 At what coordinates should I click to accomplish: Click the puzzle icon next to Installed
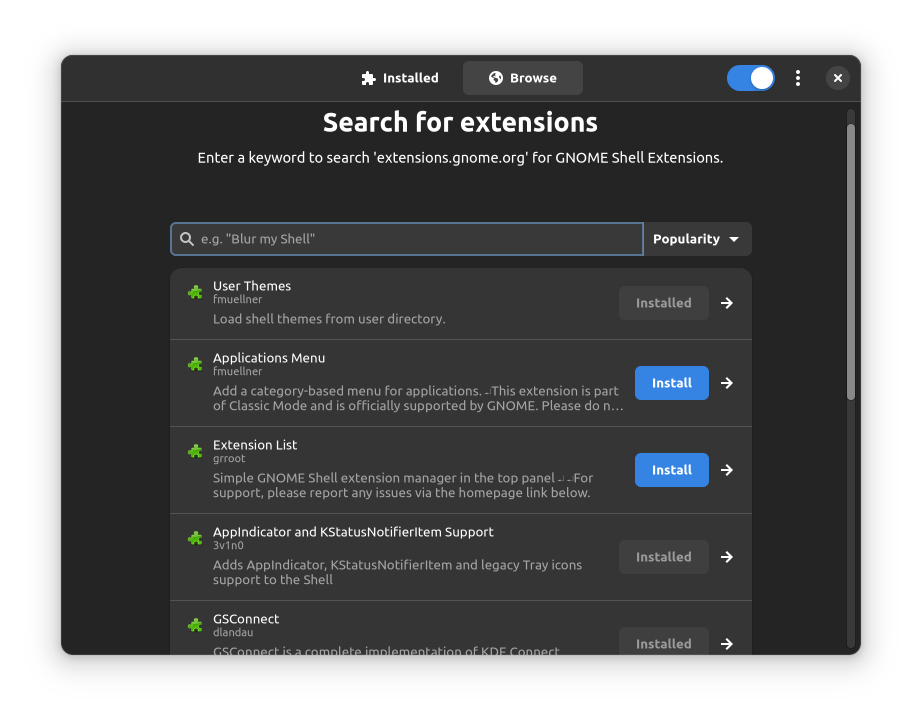coord(367,77)
